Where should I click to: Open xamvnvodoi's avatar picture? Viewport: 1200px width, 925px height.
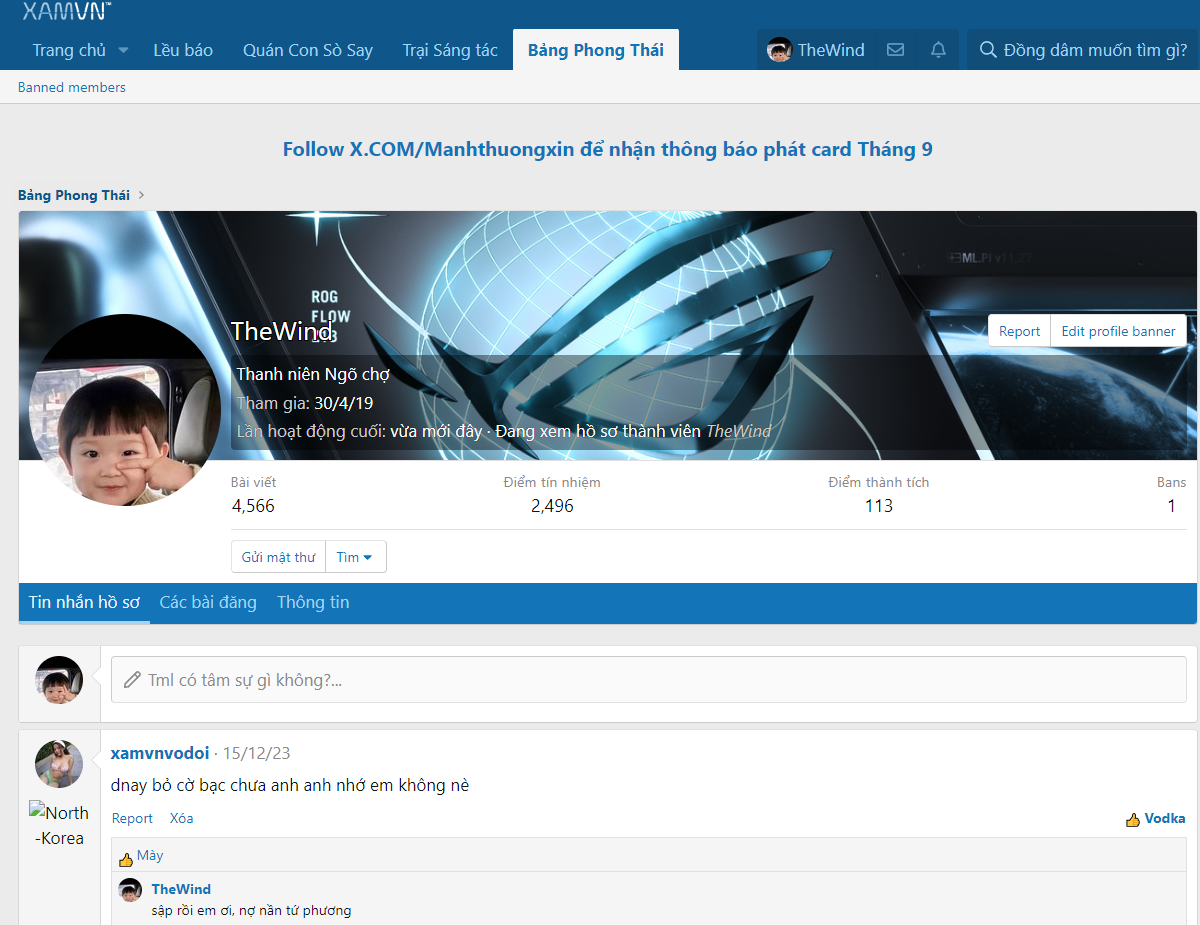click(x=59, y=765)
